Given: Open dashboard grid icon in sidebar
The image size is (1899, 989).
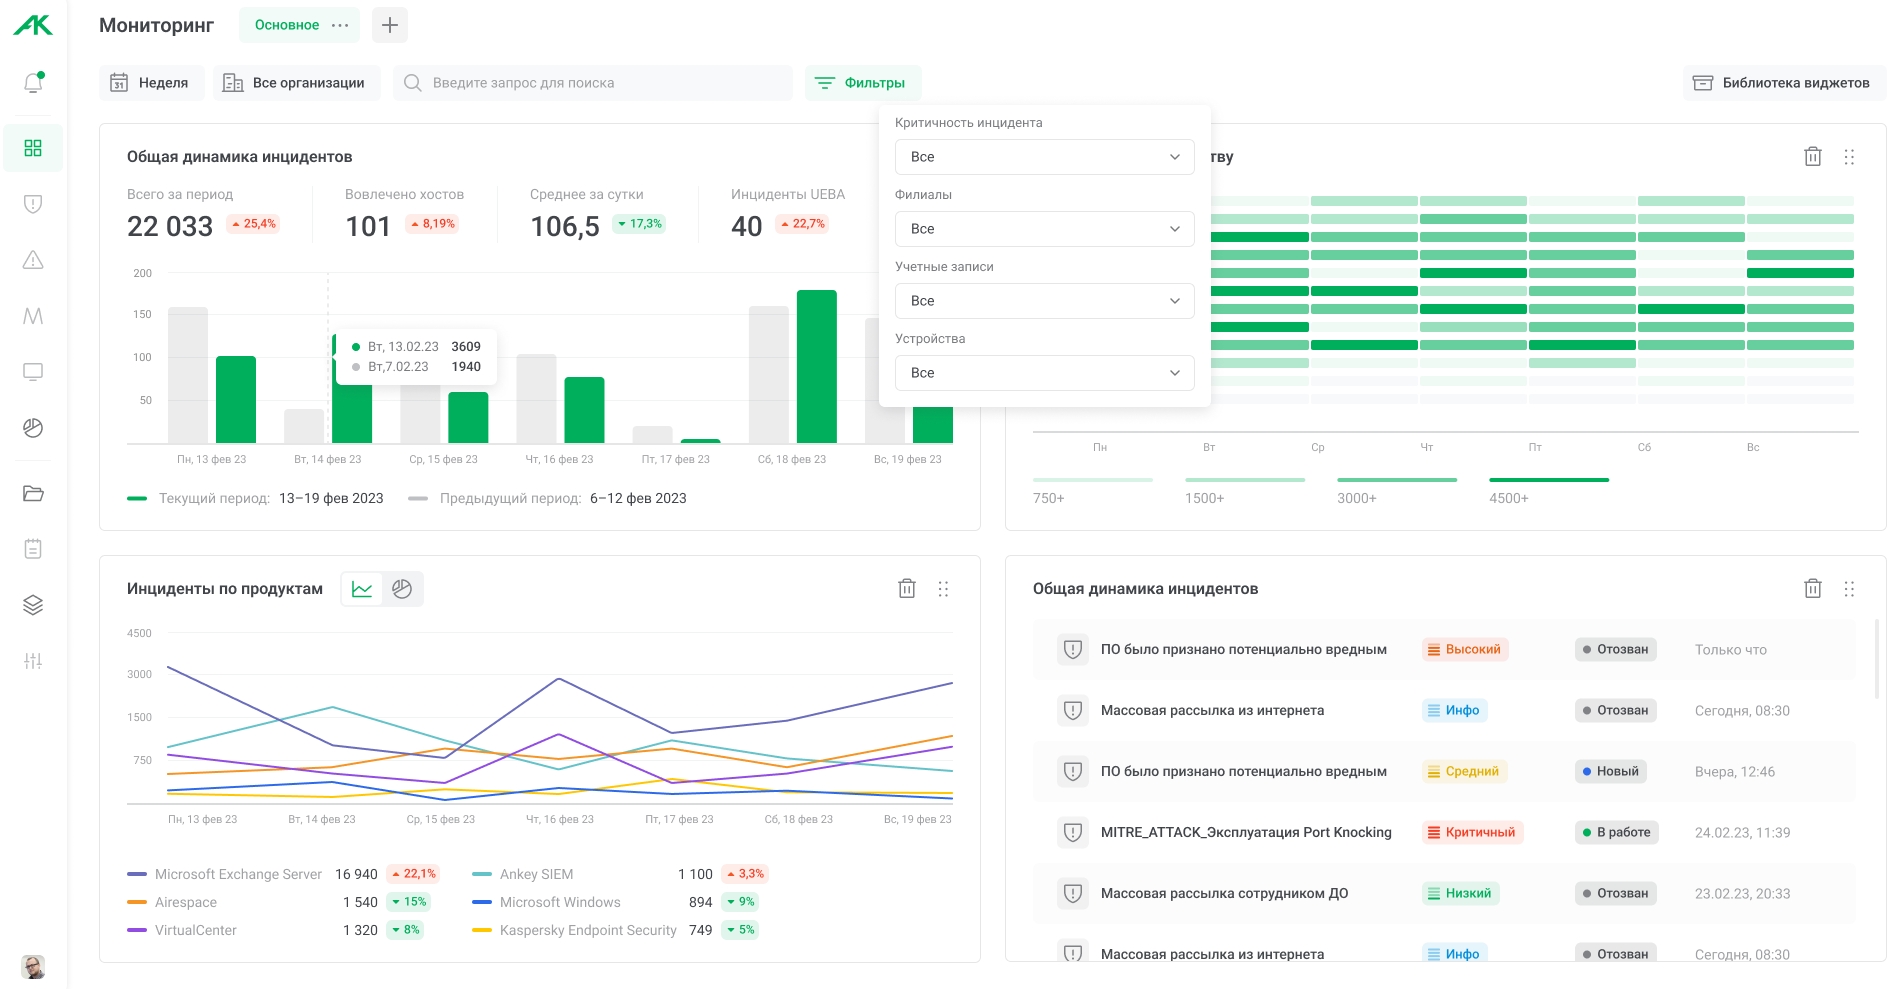Looking at the screenshot, I should click(33, 148).
